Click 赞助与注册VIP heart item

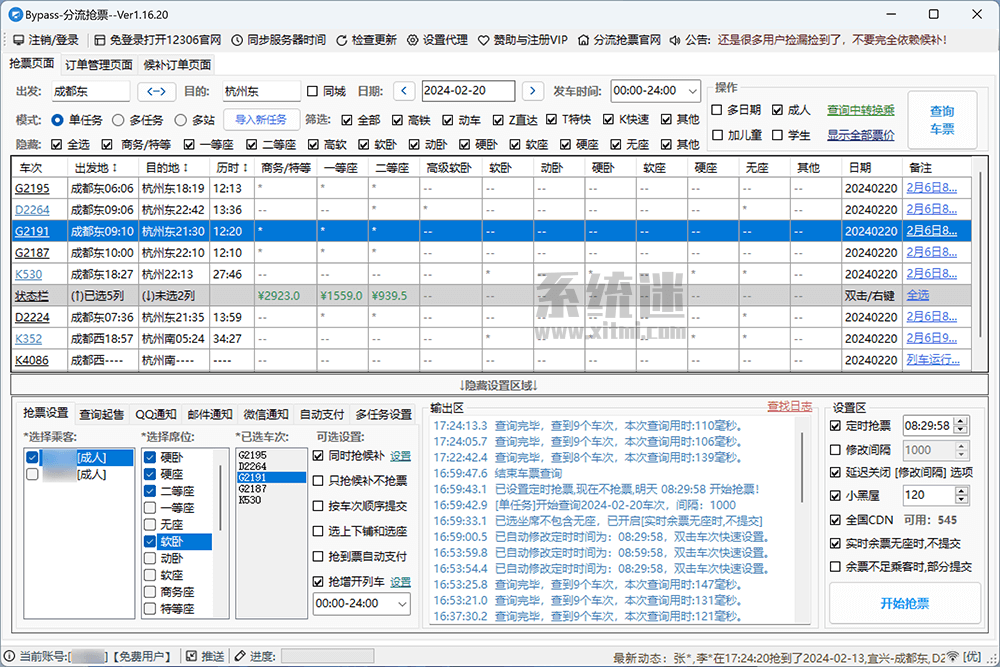523,40
